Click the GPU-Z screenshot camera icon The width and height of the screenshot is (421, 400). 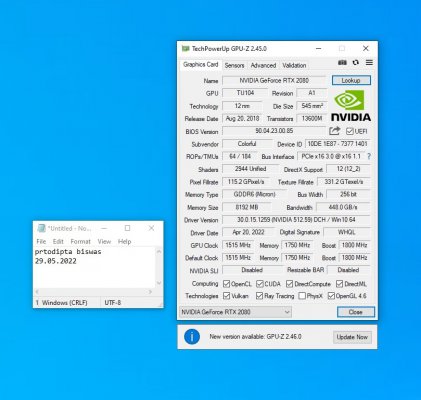342,63
